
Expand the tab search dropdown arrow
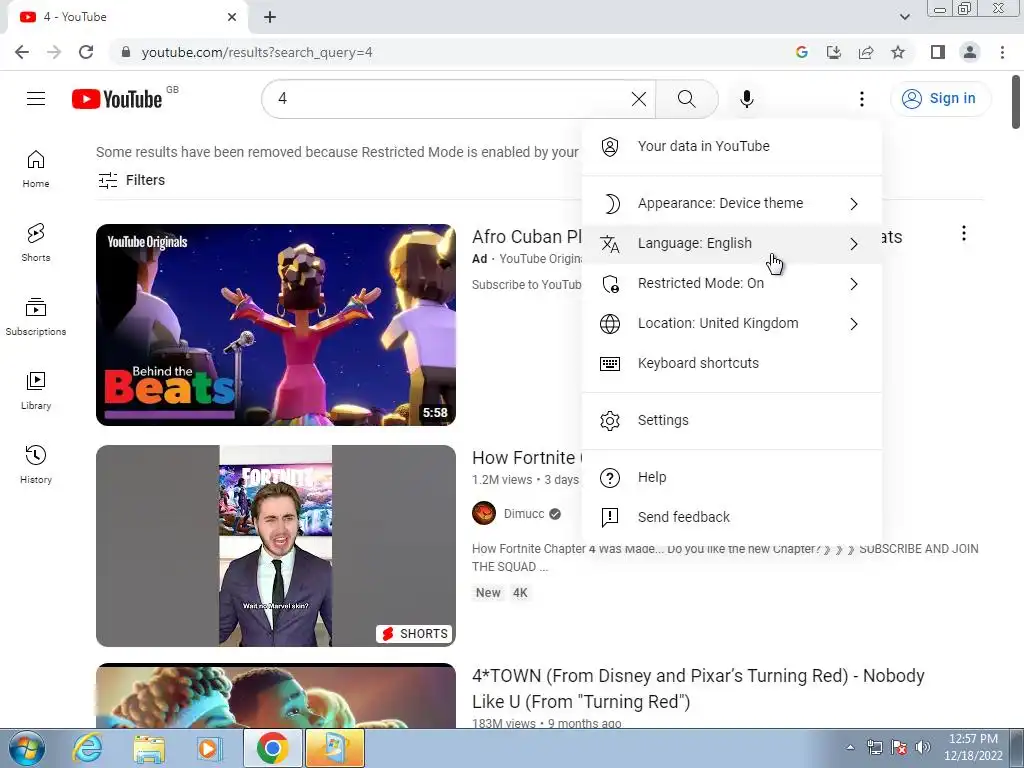coord(904,17)
